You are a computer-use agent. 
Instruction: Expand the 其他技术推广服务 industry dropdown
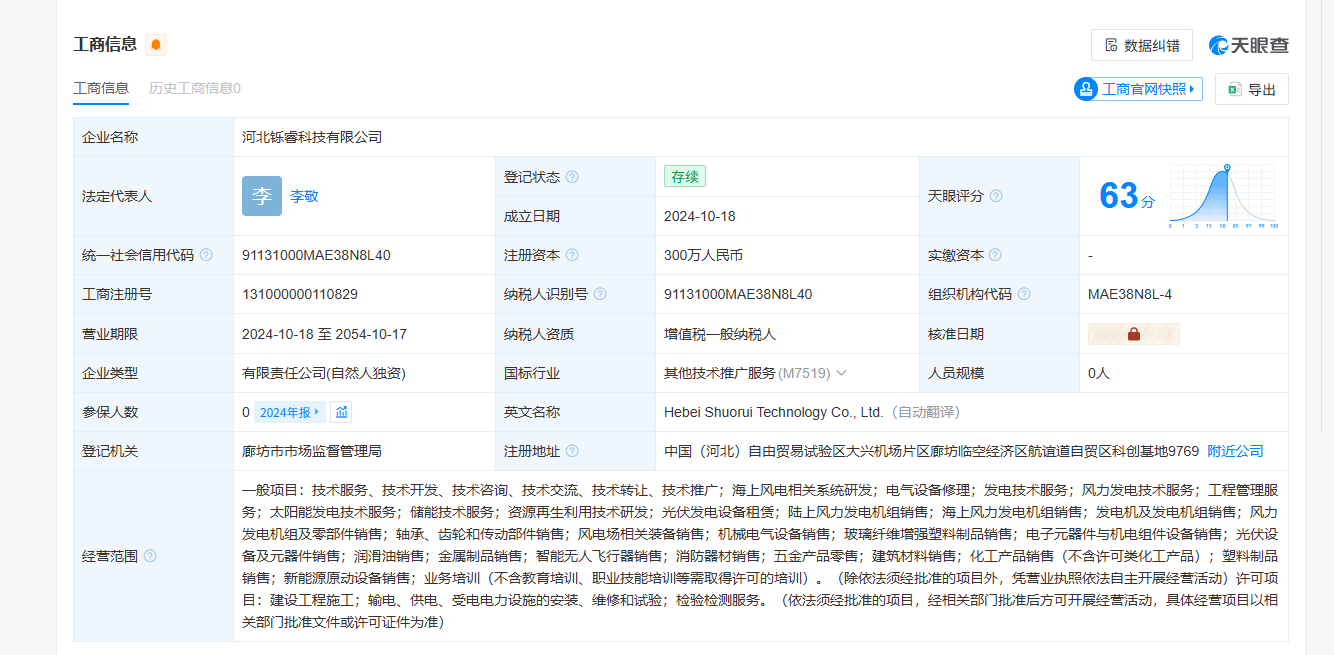point(841,373)
